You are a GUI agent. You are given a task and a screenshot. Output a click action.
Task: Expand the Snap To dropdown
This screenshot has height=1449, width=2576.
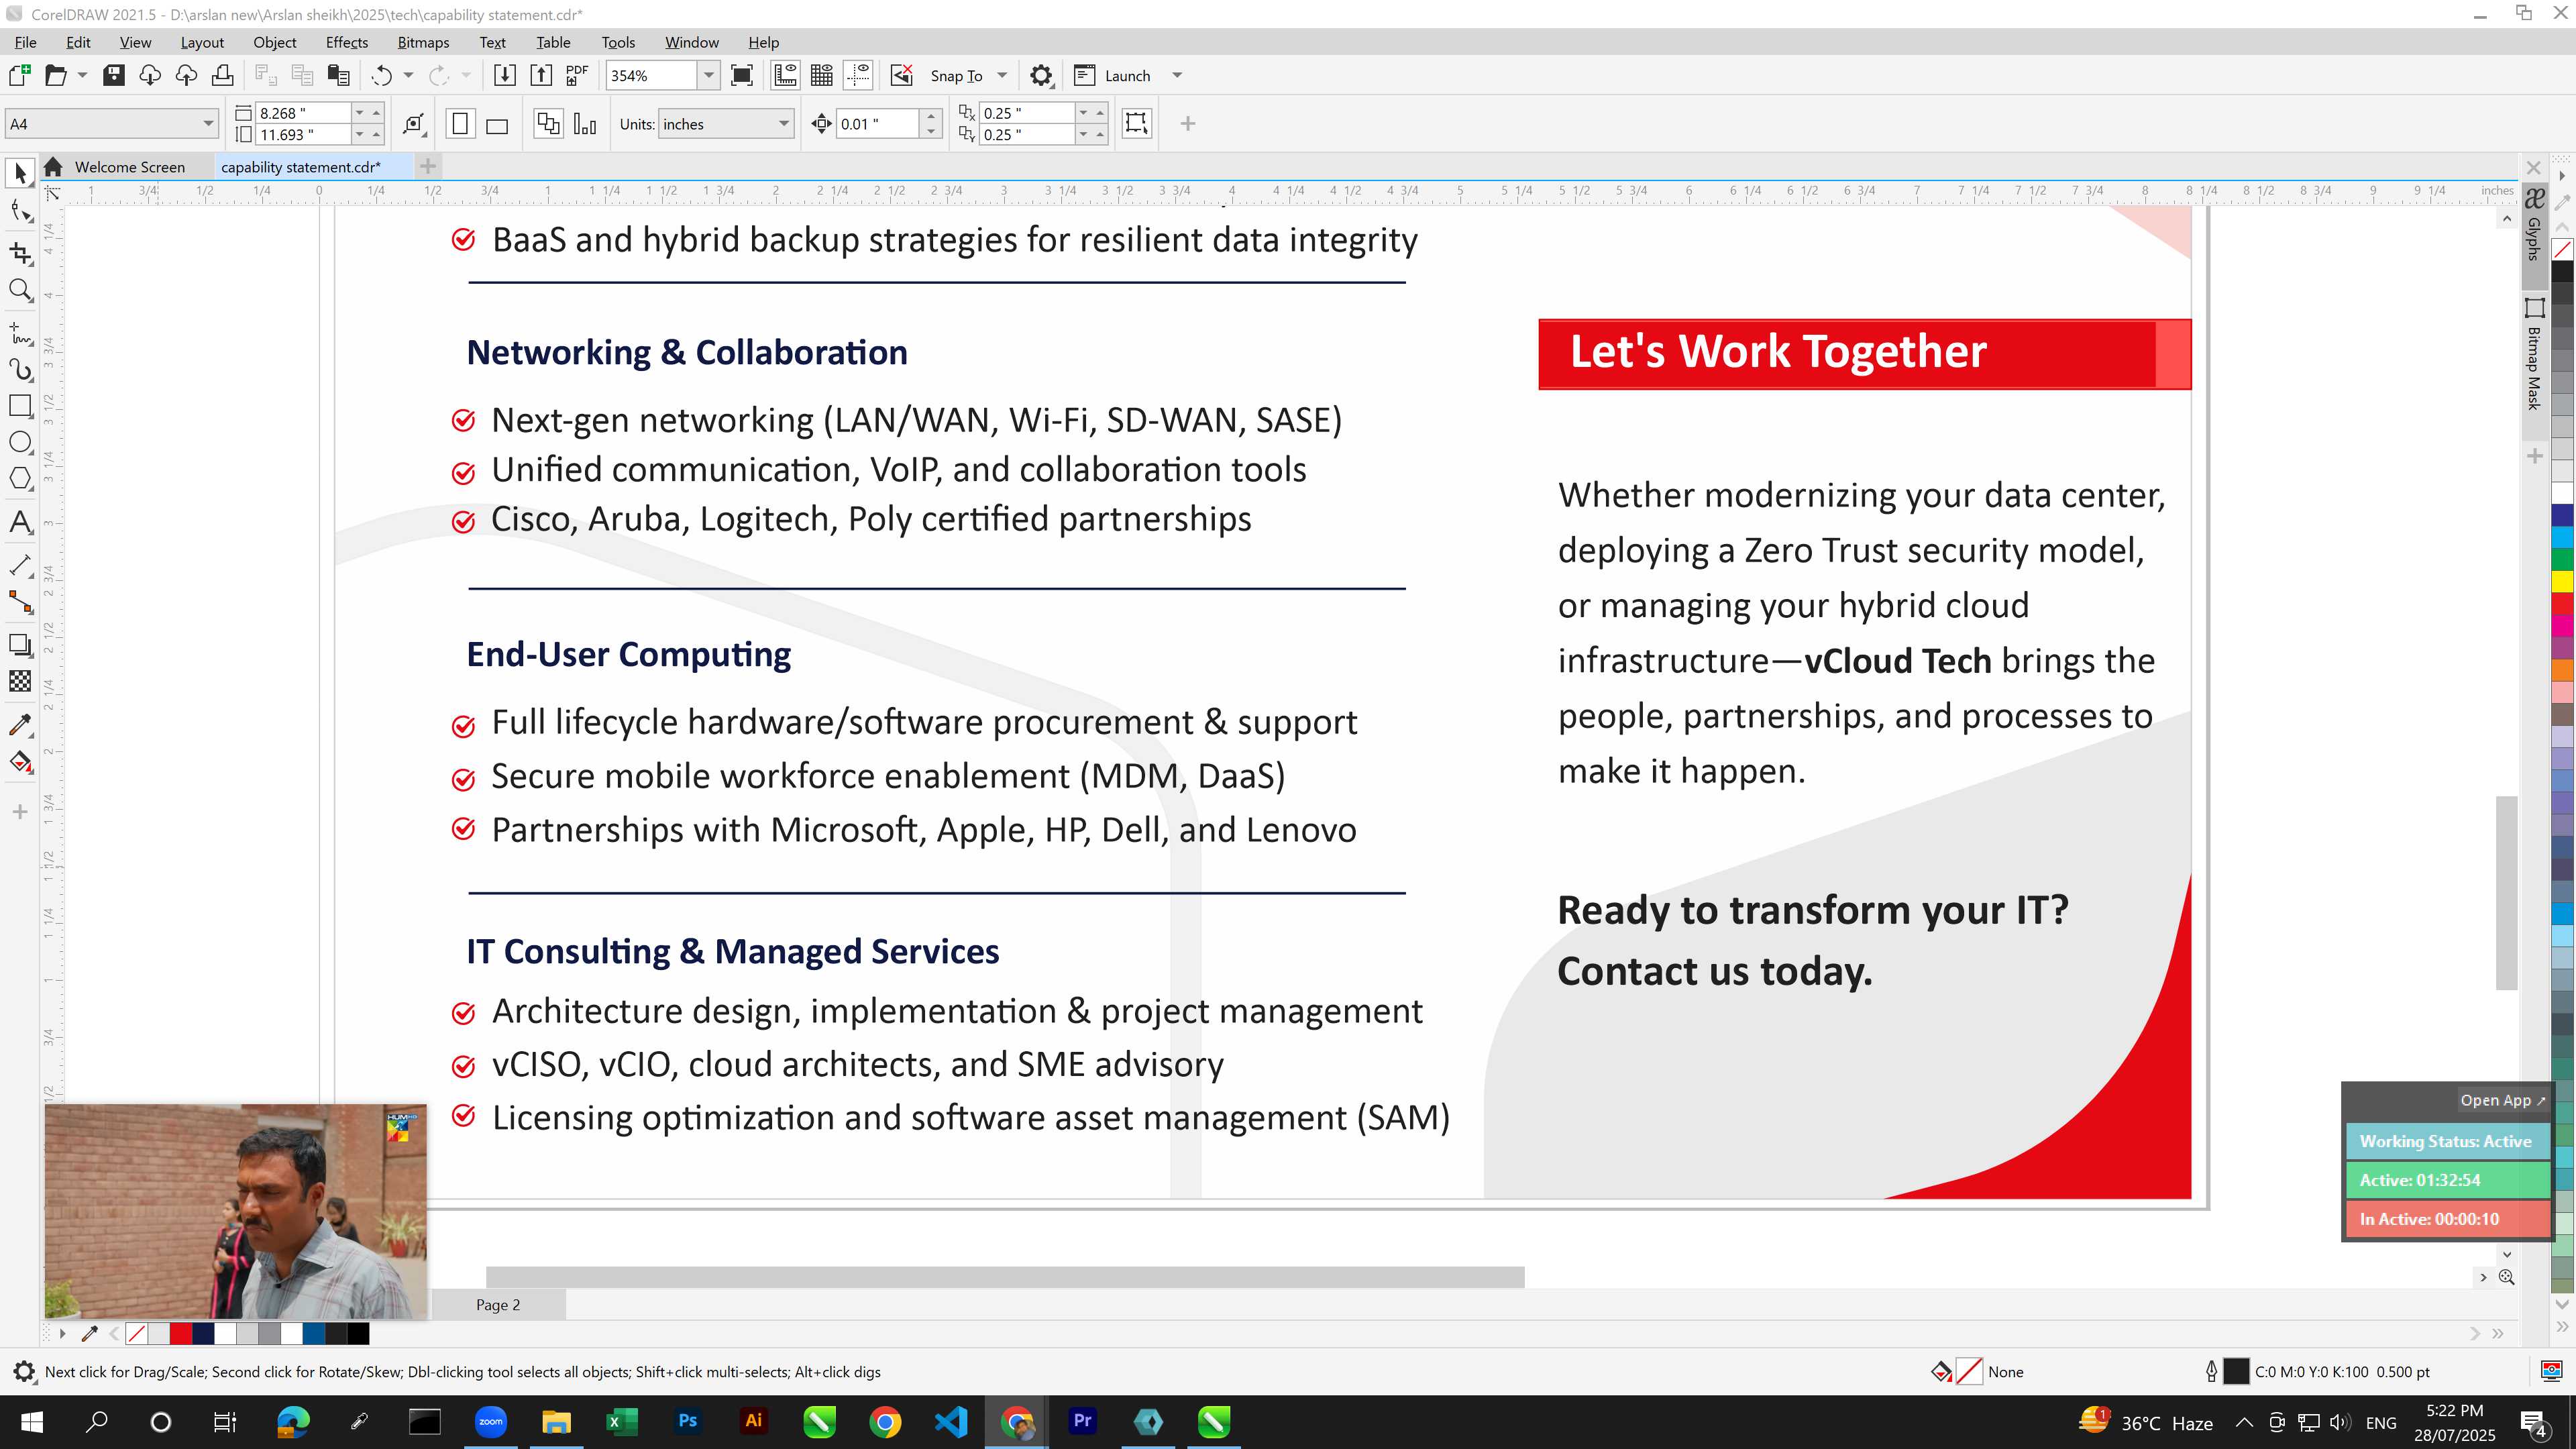pos(1002,75)
